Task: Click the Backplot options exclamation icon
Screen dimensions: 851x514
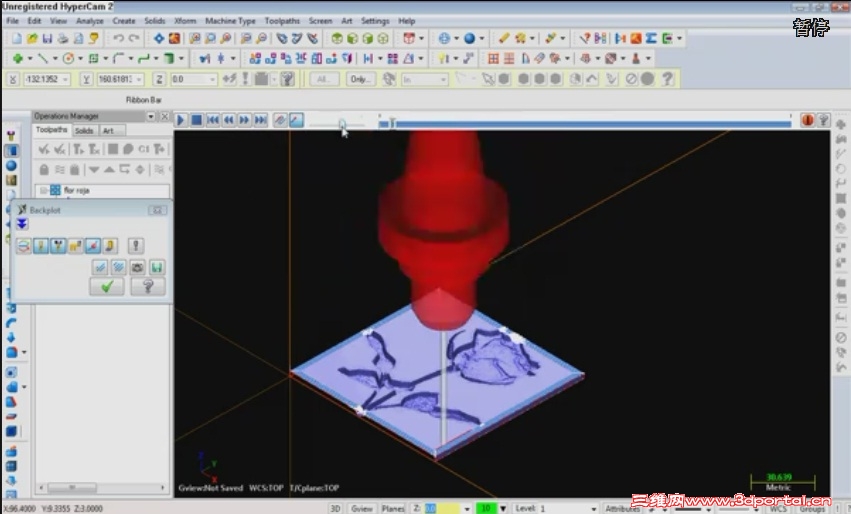Action: (136, 246)
